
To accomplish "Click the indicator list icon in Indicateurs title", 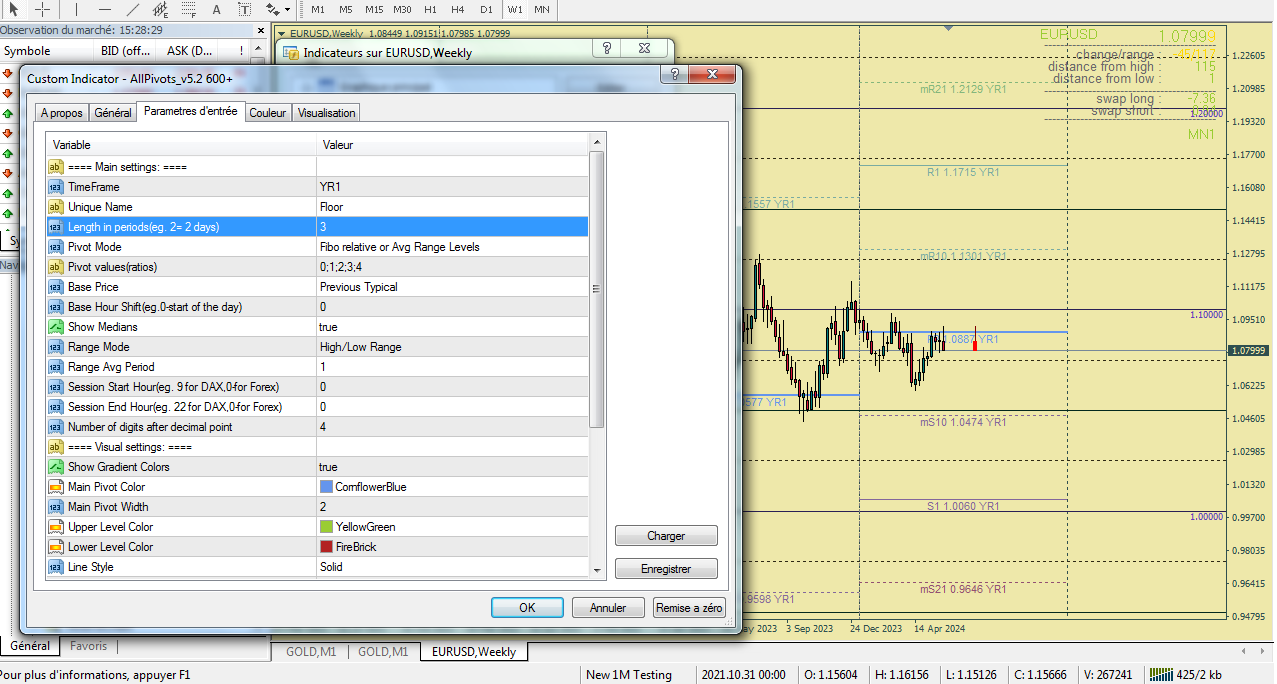I will coord(289,53).
